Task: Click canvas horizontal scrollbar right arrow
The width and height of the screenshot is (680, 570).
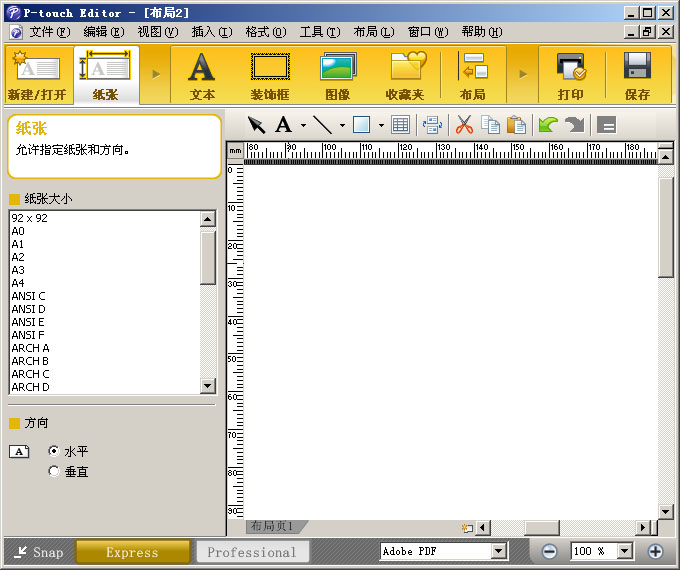Action: click(x=643, y=528)
